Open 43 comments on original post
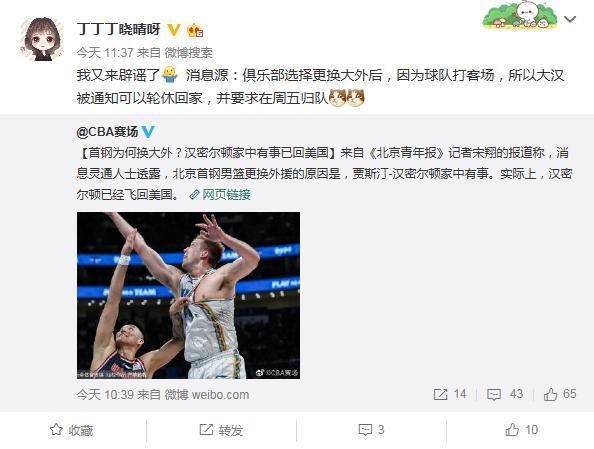Screen dimensions: 594x449 click(x=505, y=394)
